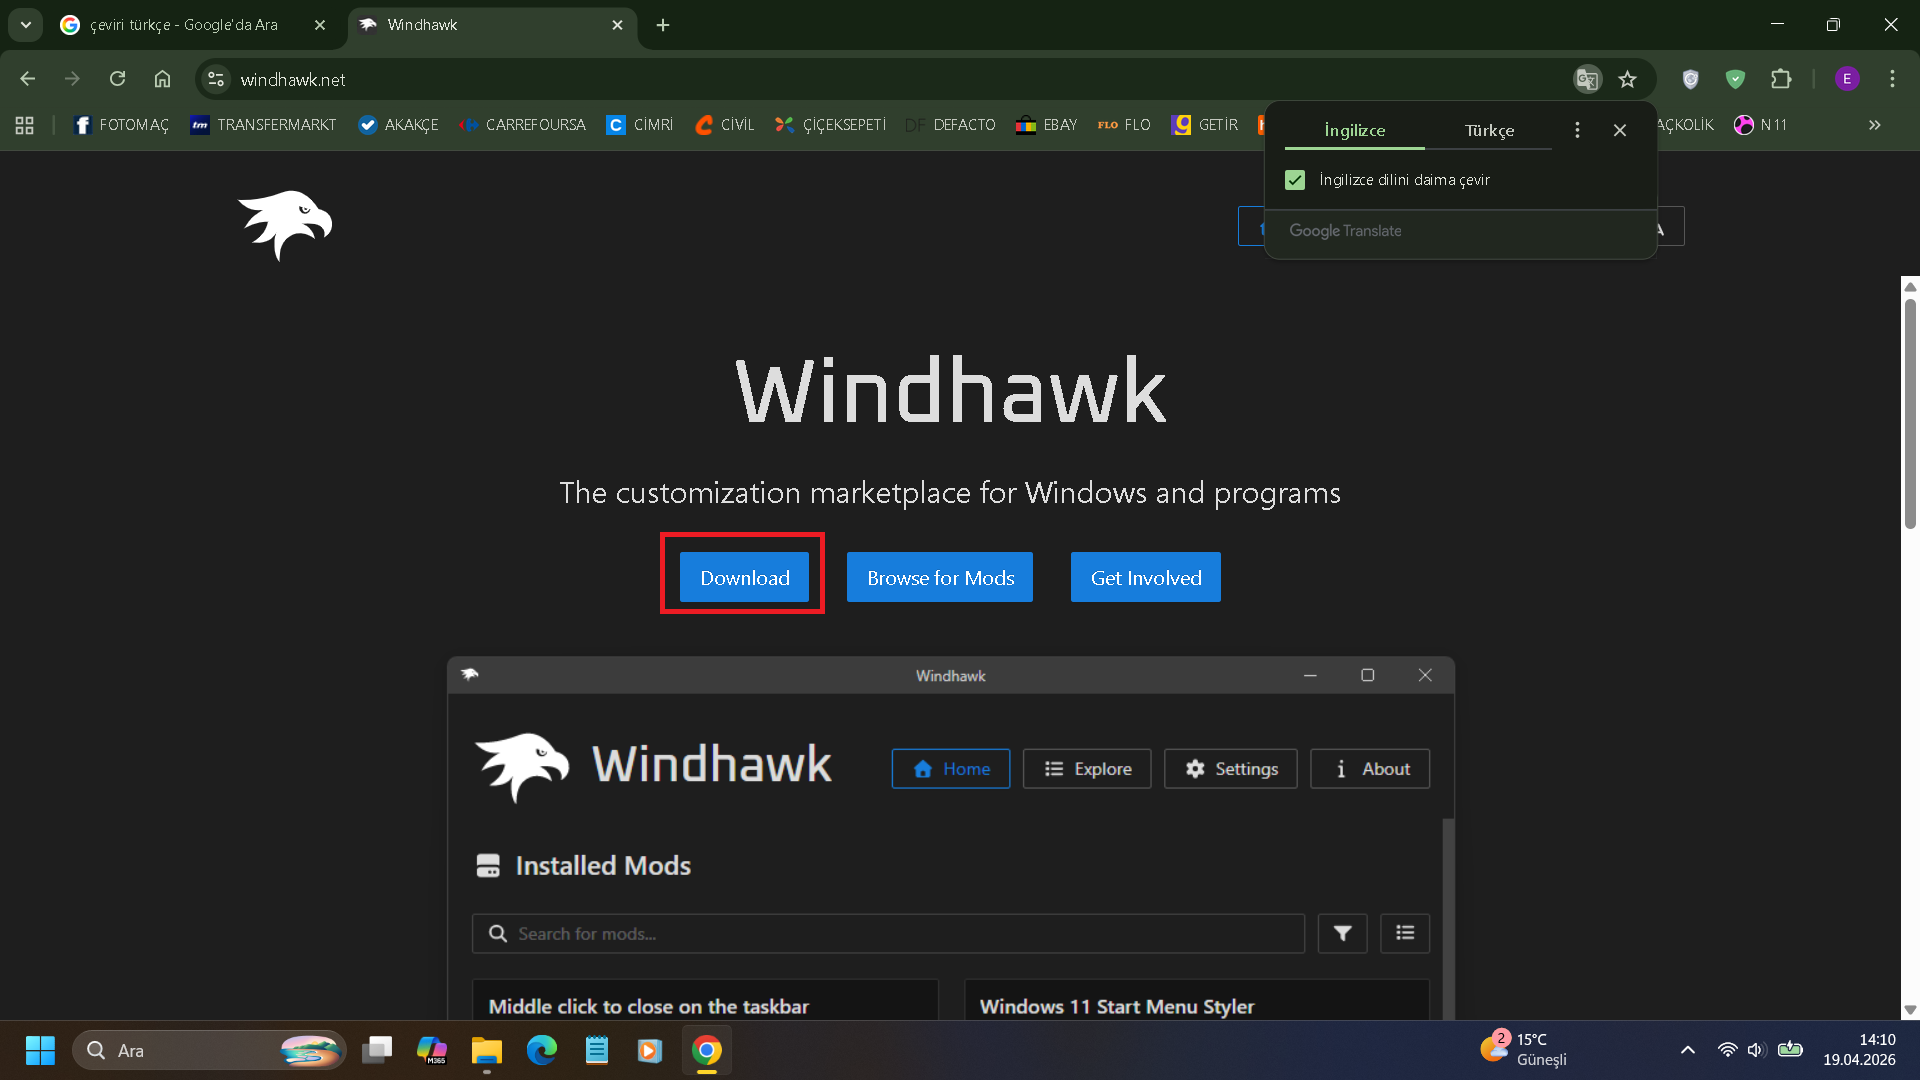Click the Download button
1920x1080 pixels.
[x=745, y=578]
